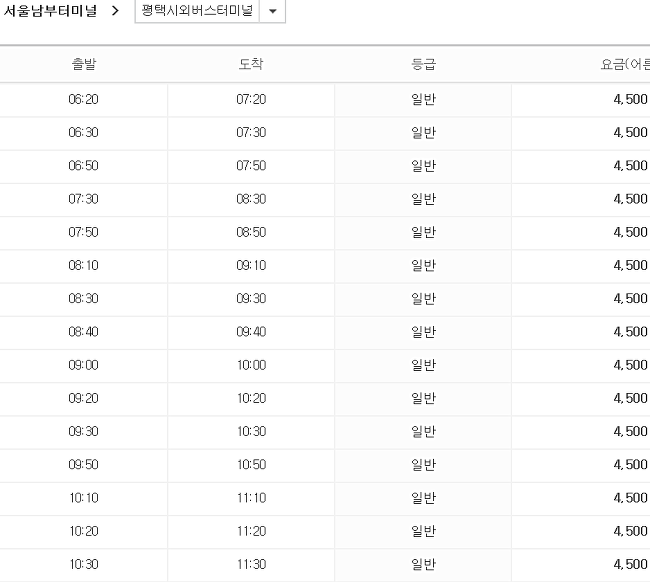Screen dimensions: 650x582
Task: Select the 09:30 departure time cell
Action: point(83,432)
